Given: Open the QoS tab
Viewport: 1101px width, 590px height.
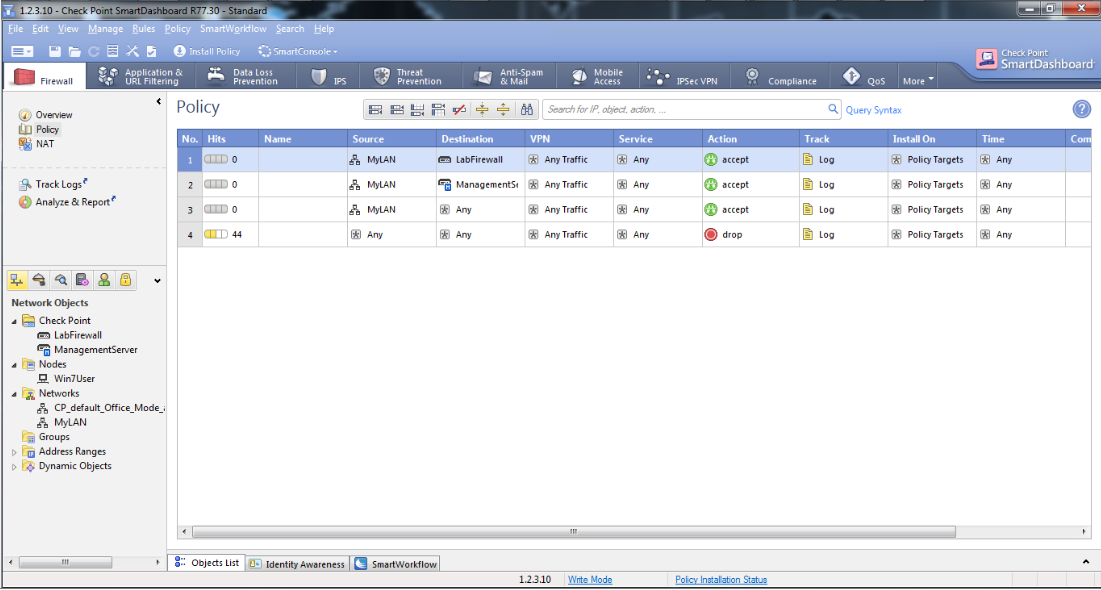Looking at the screenshot, I should pos(864,77).
